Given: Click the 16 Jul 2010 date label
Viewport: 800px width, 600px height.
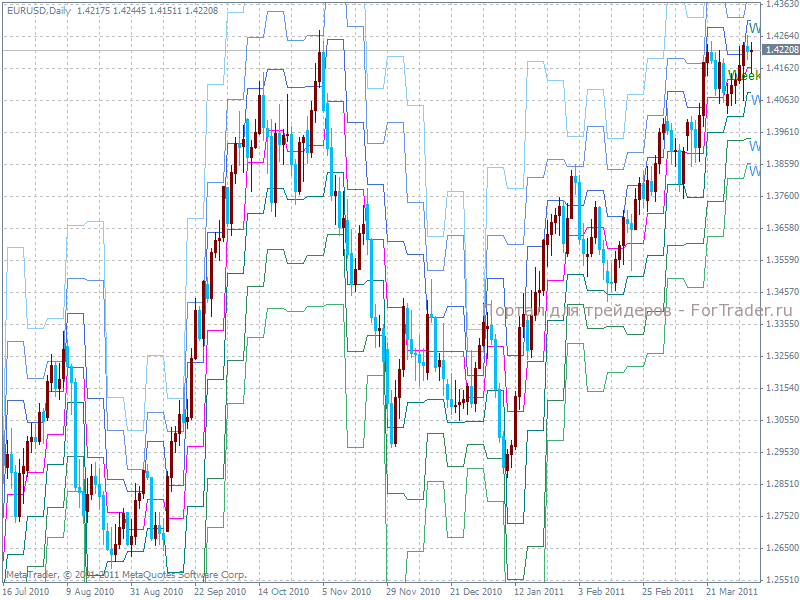Looking at the screenshot, I should click(26, 591).
